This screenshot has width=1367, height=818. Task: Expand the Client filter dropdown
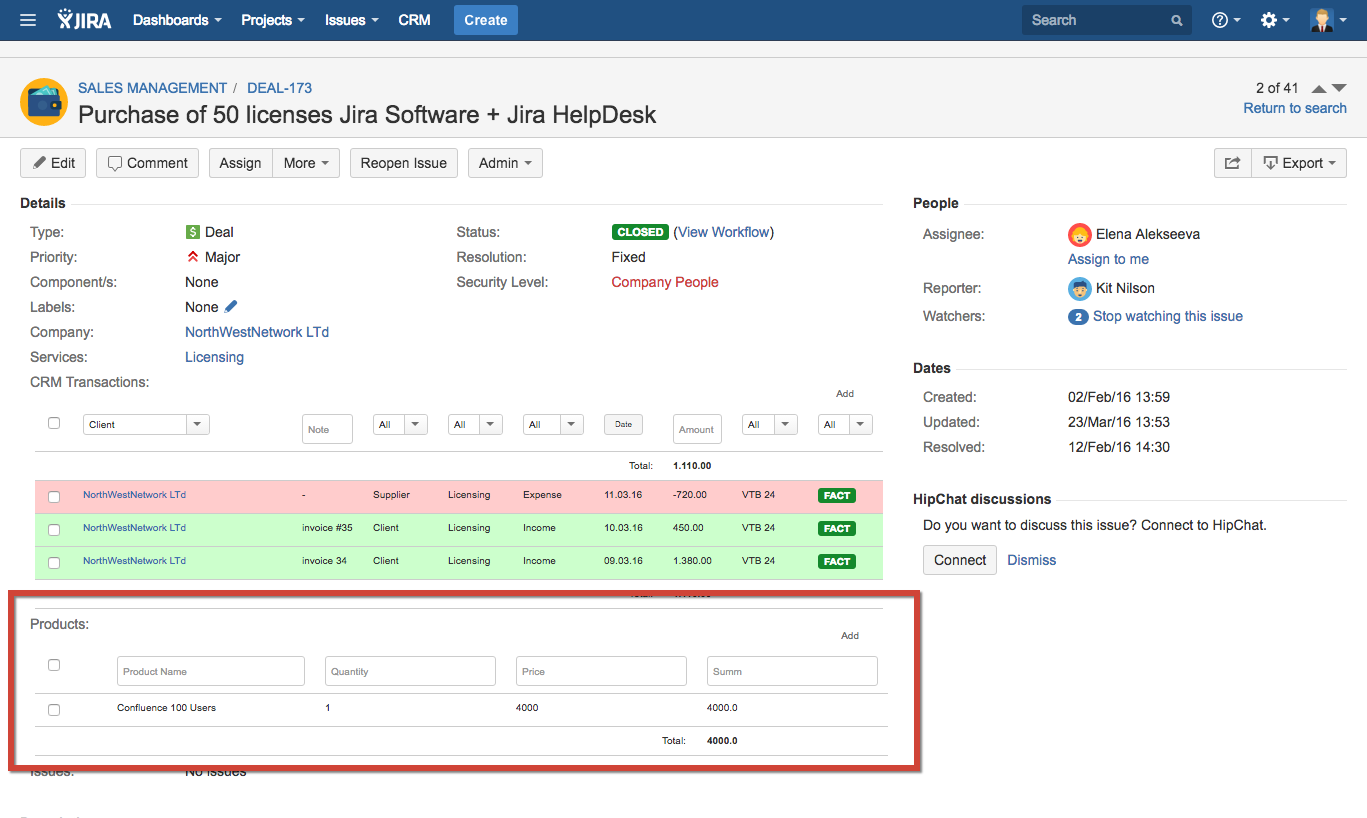click(x=197, y=424)
